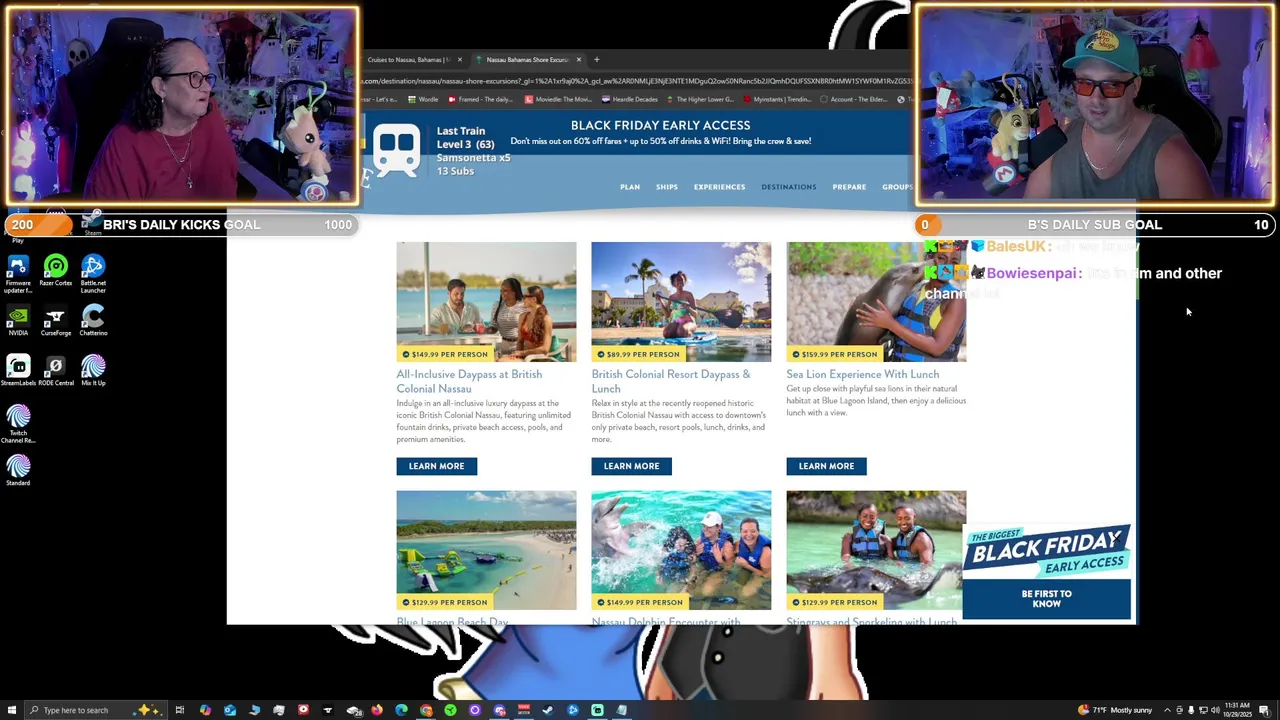Click Learn More for British Colonial Resort Daypass

631,466
